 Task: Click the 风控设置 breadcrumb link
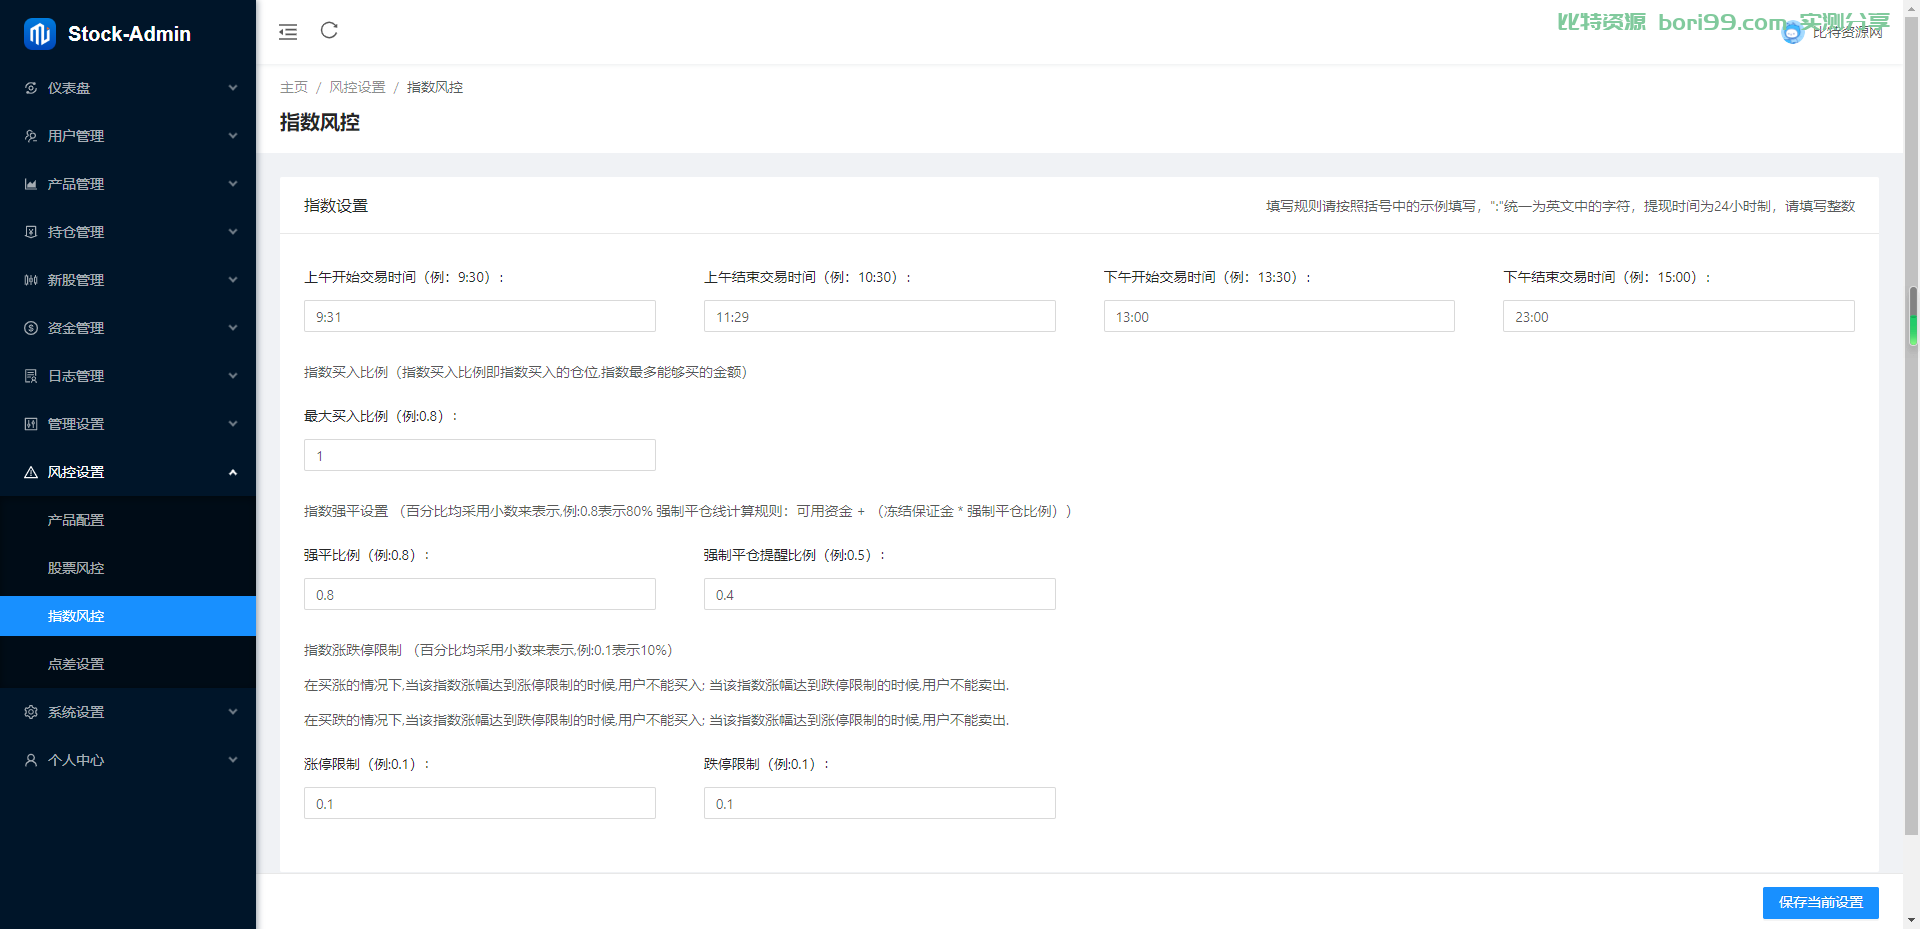(x=357, y=88)
